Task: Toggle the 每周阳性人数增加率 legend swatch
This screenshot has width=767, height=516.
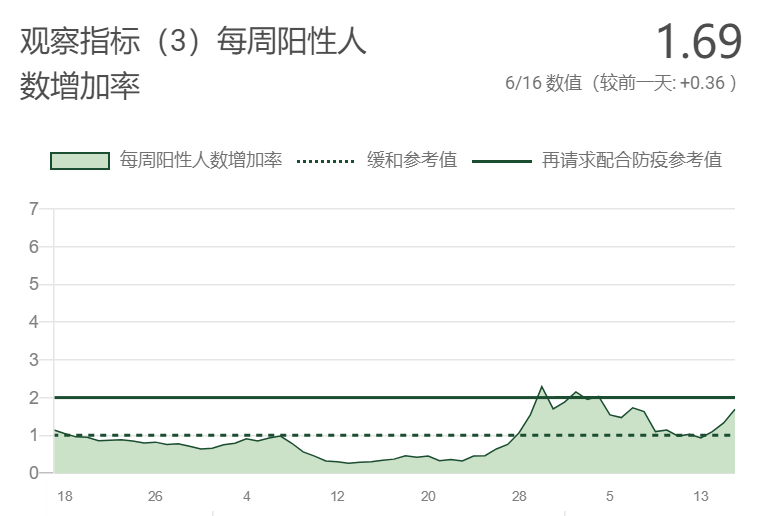Action: 80,161
